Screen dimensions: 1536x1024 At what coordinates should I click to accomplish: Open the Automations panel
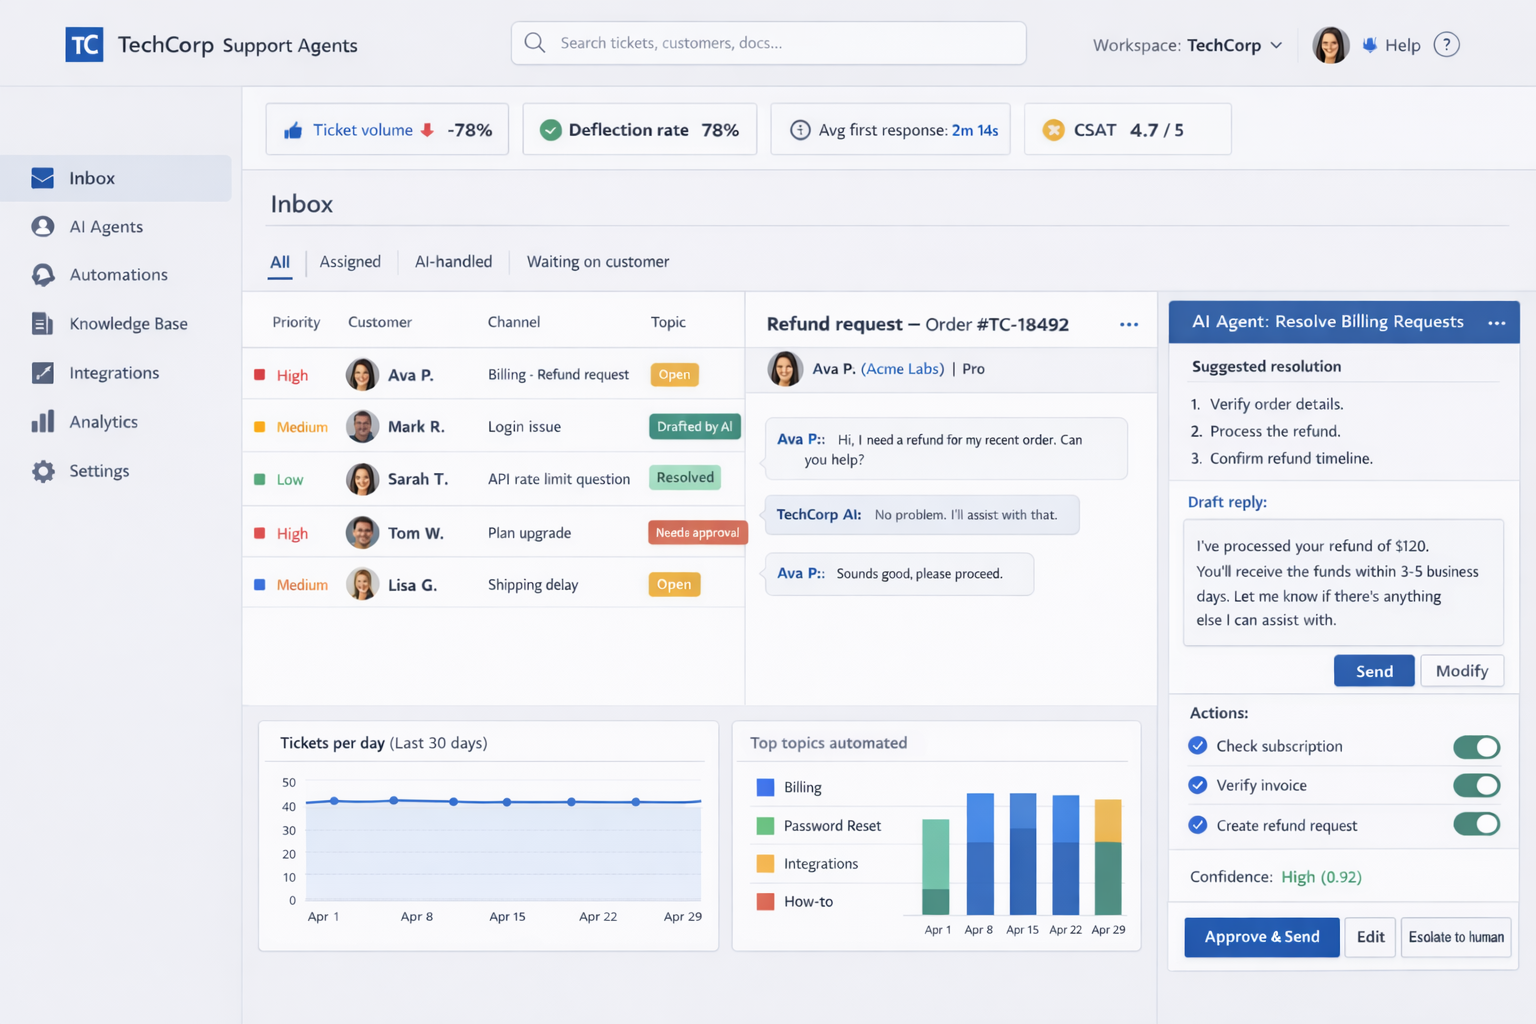click(x=118, y=274)
